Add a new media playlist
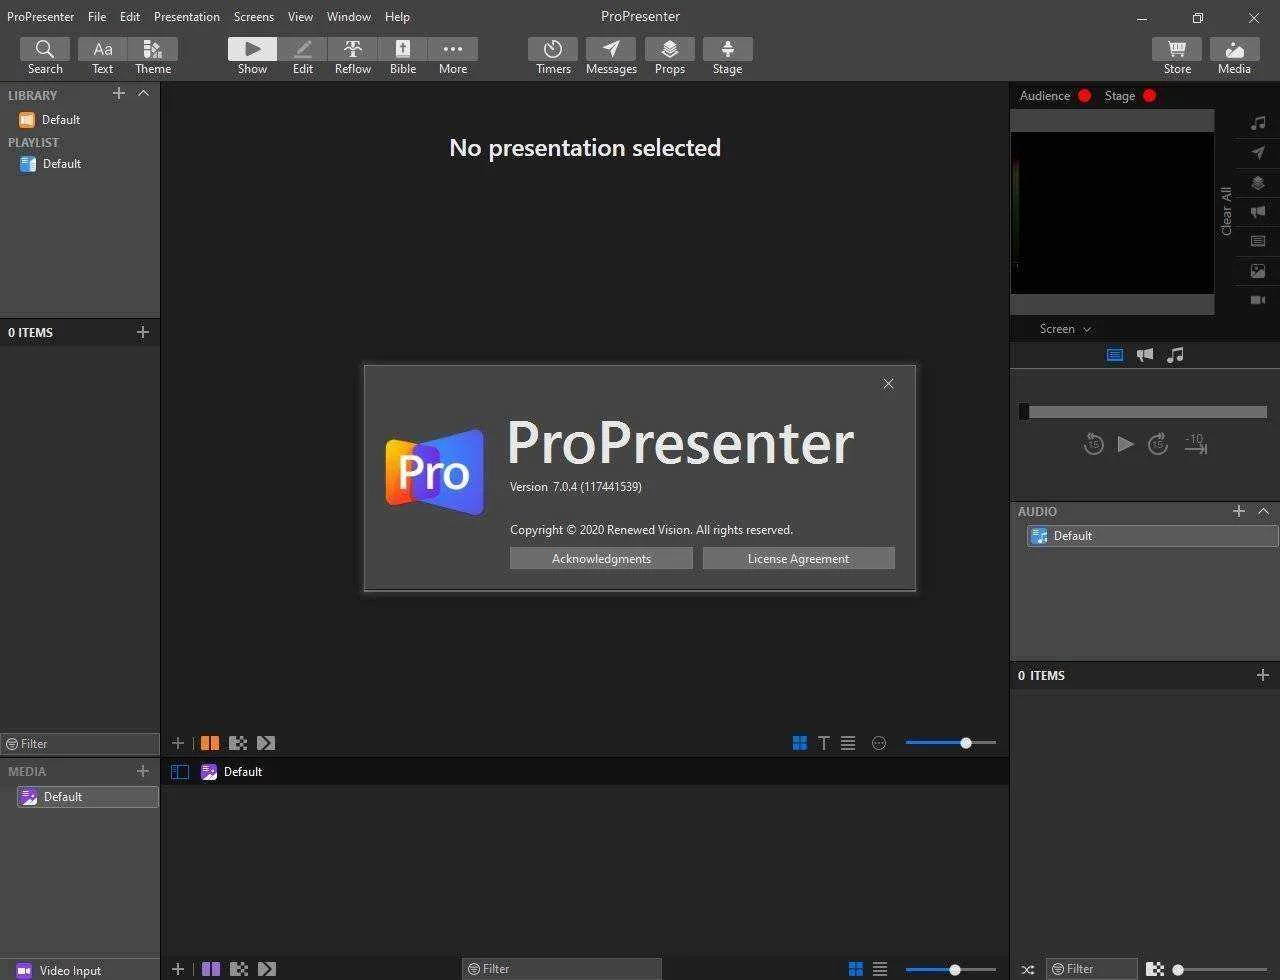 coord(143,771)
